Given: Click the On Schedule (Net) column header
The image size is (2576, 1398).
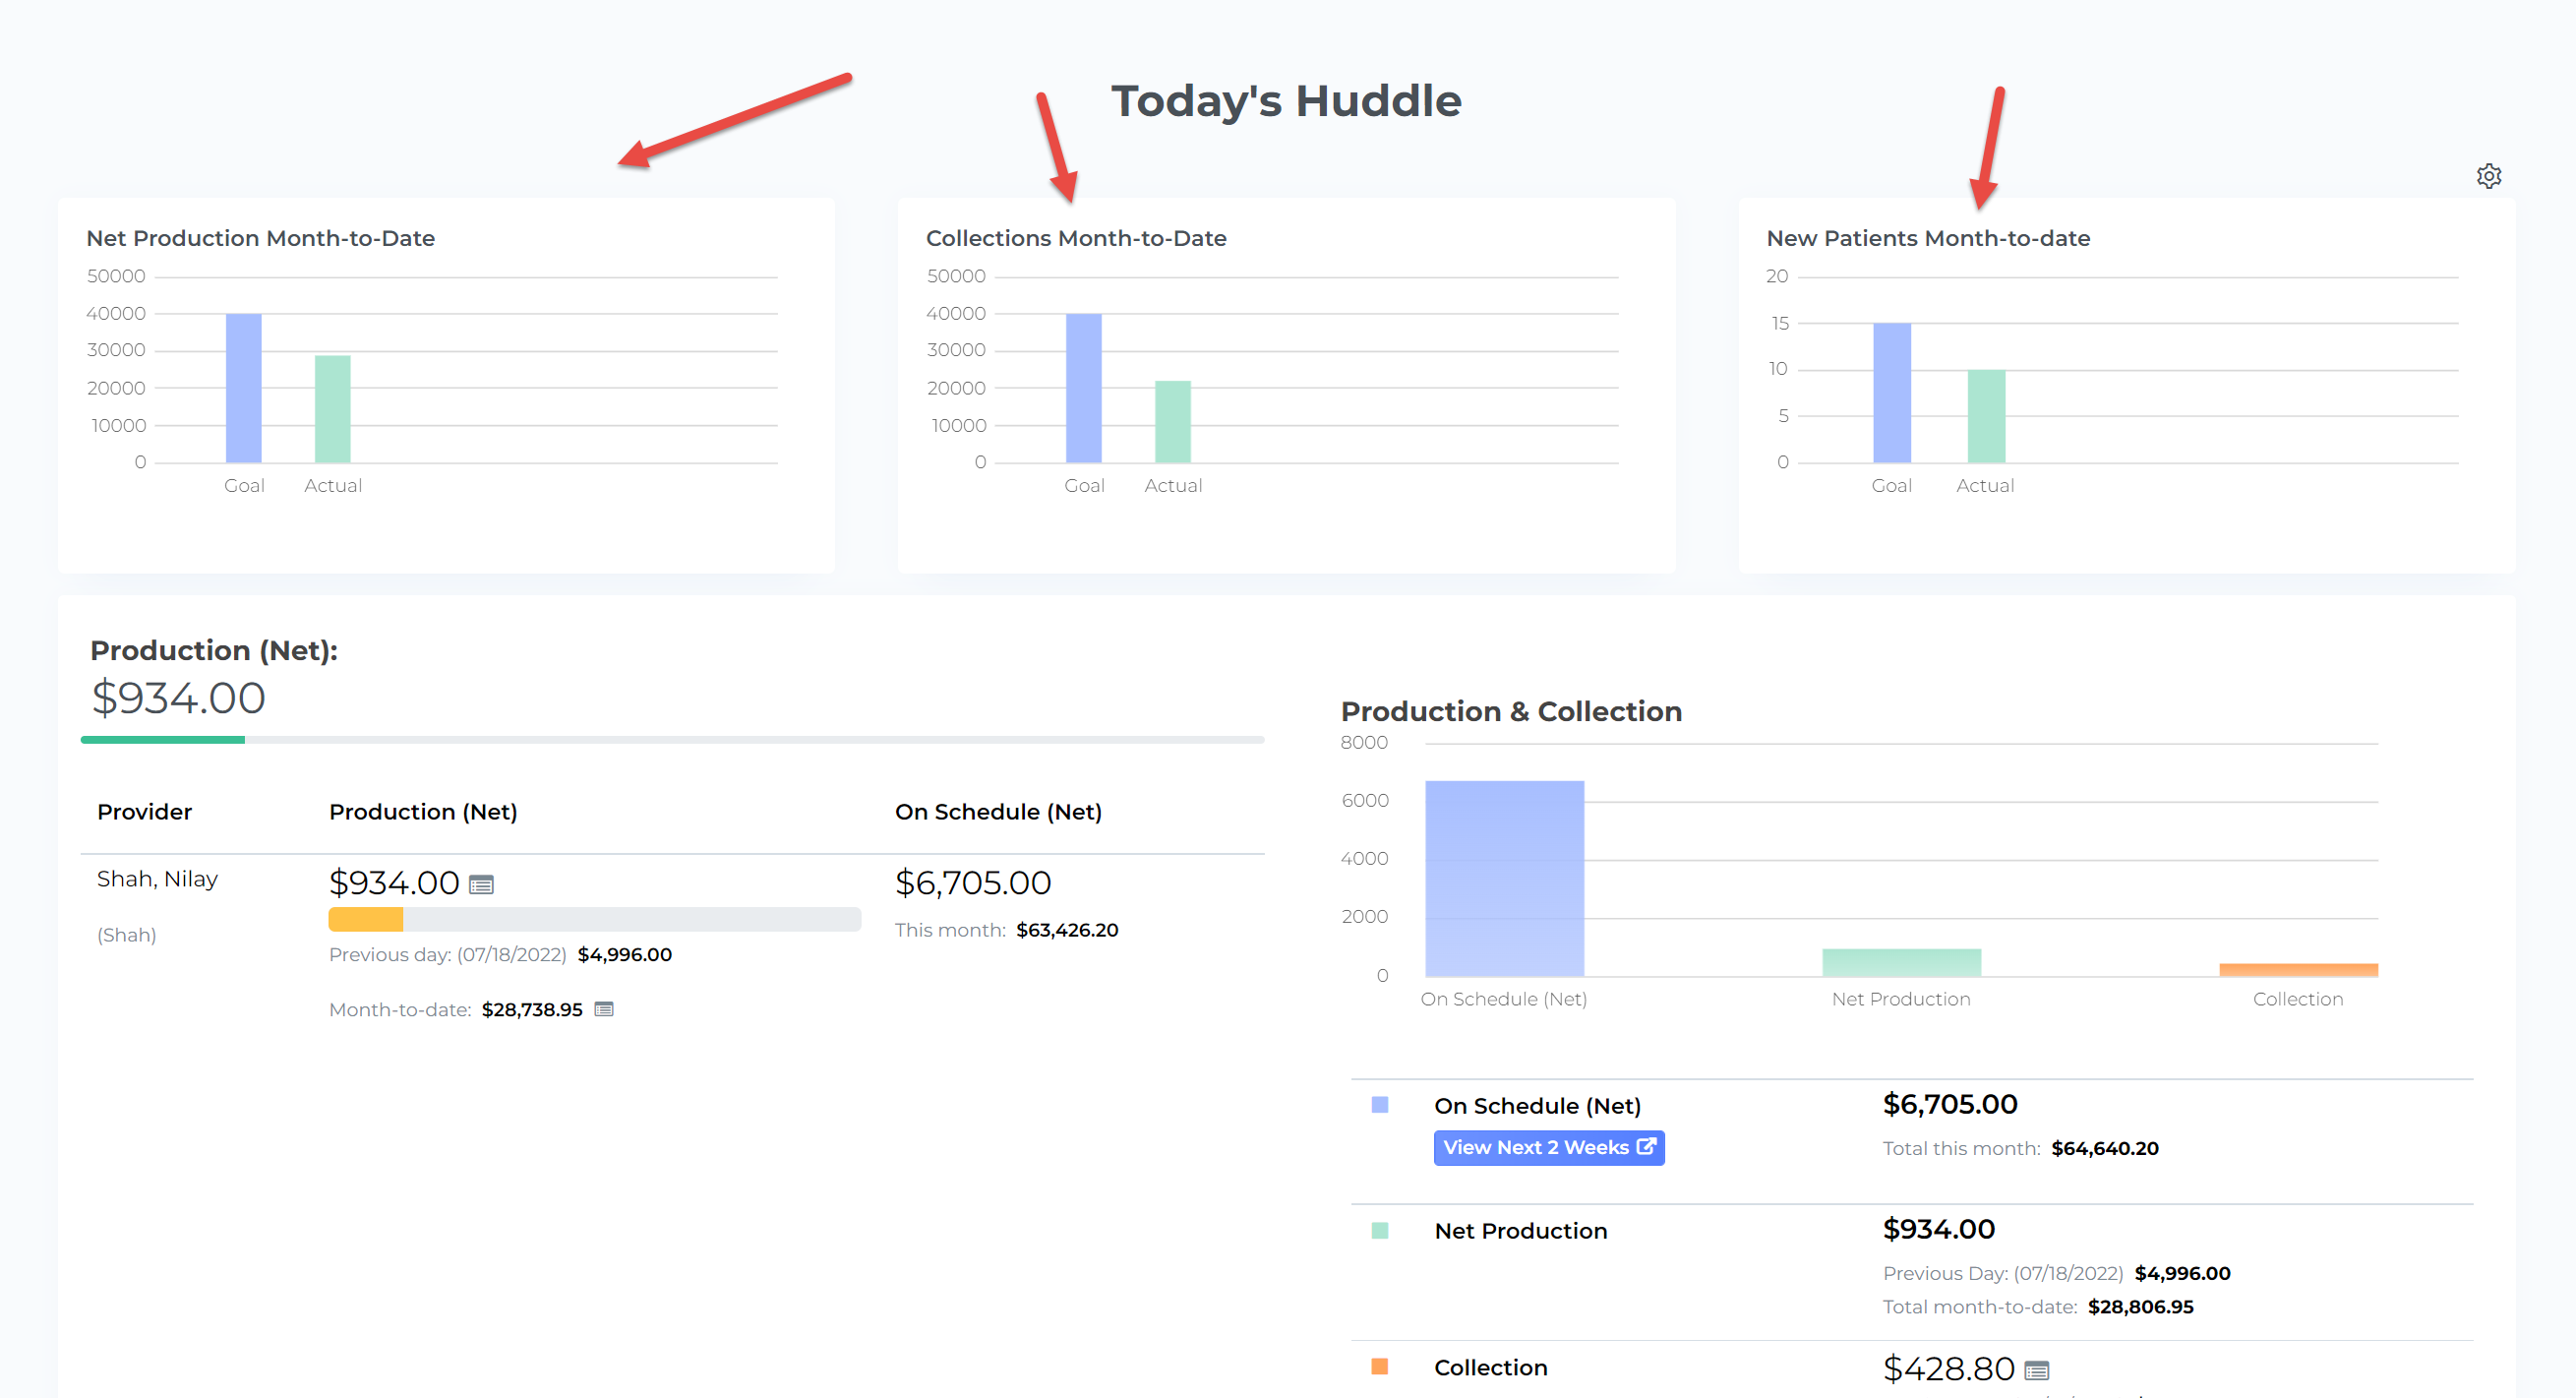Looking at the screenshot, I should [997, 812].
